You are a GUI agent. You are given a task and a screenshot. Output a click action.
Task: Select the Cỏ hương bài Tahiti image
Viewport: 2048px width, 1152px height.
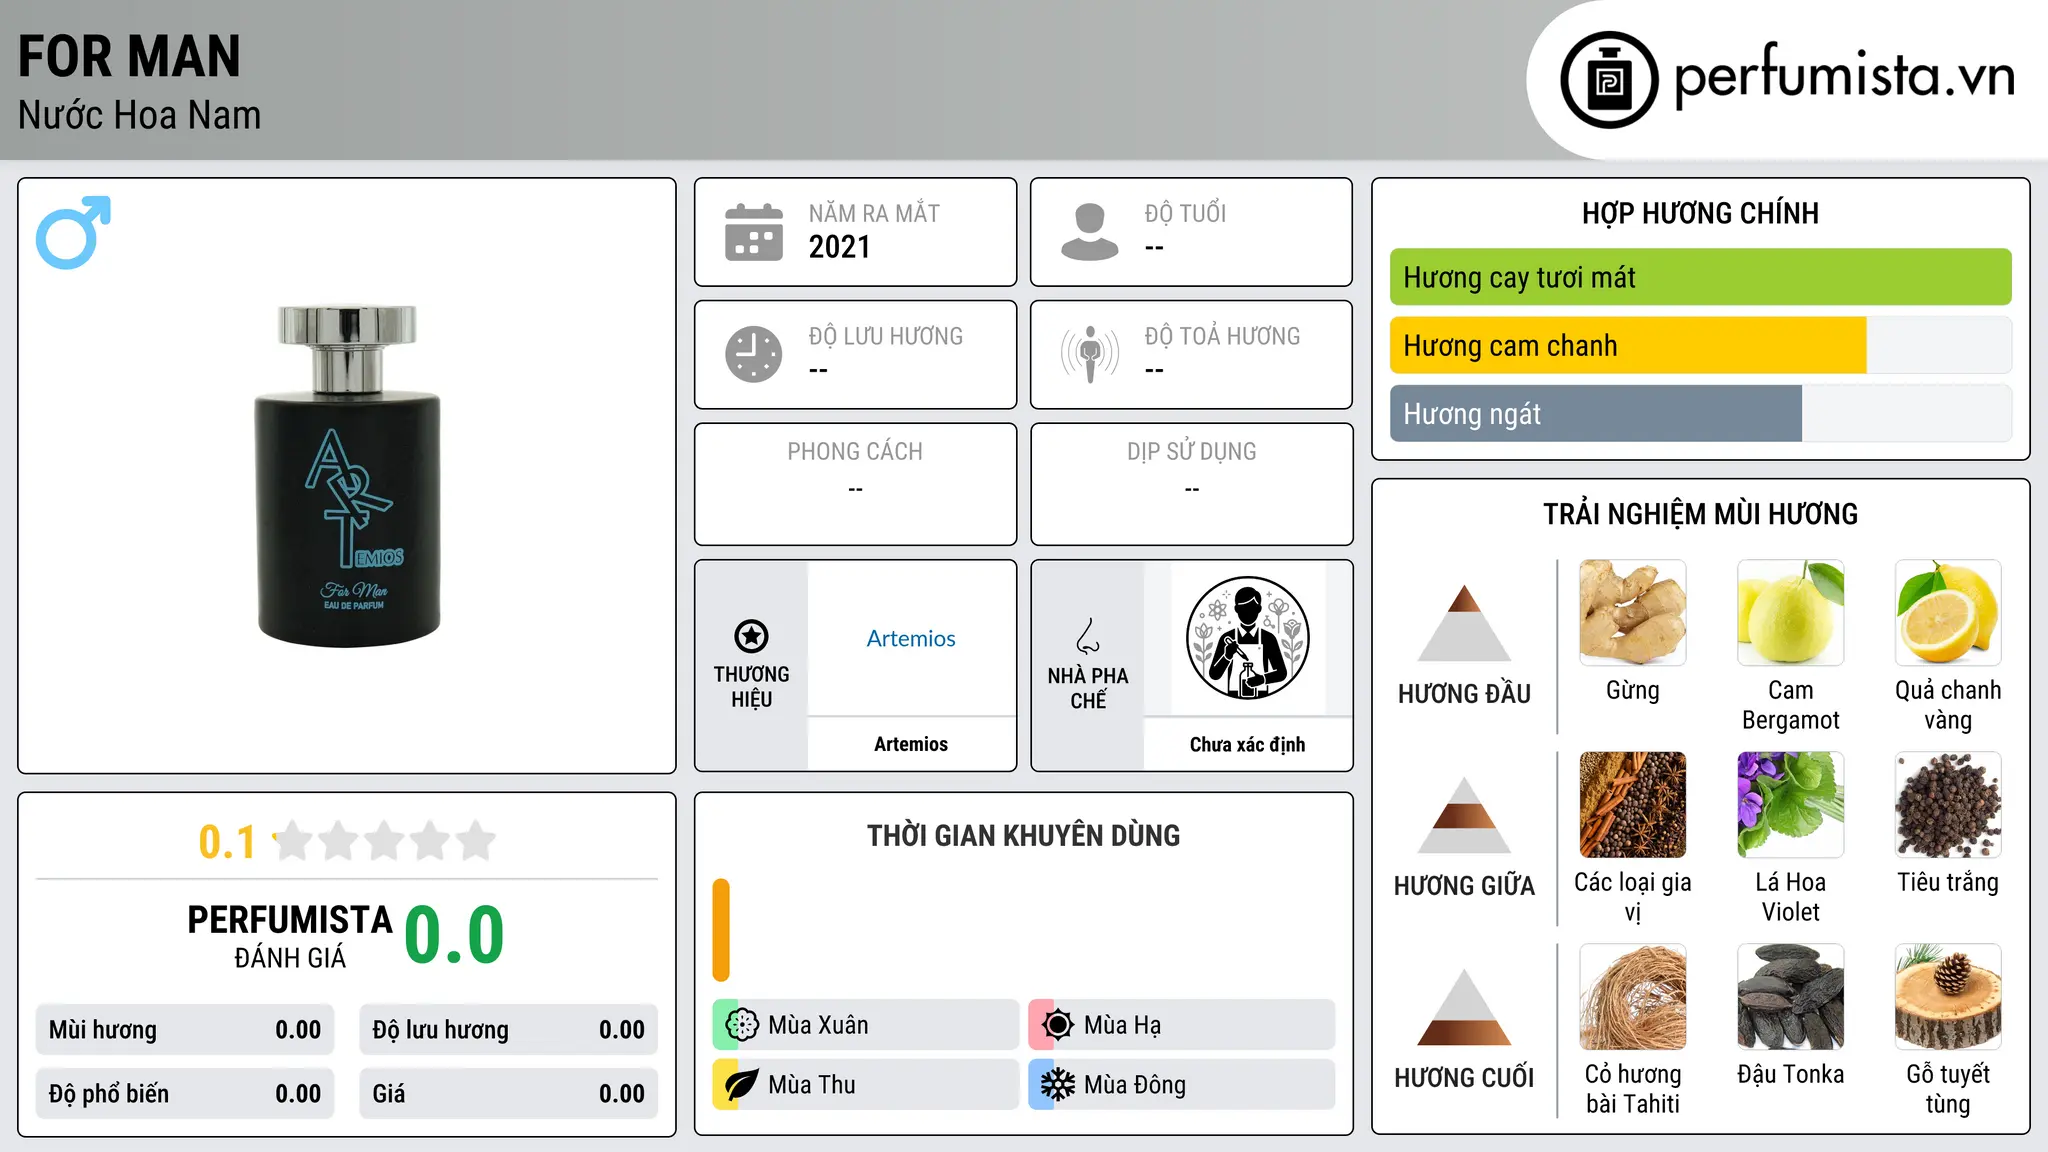point(1632,997)
